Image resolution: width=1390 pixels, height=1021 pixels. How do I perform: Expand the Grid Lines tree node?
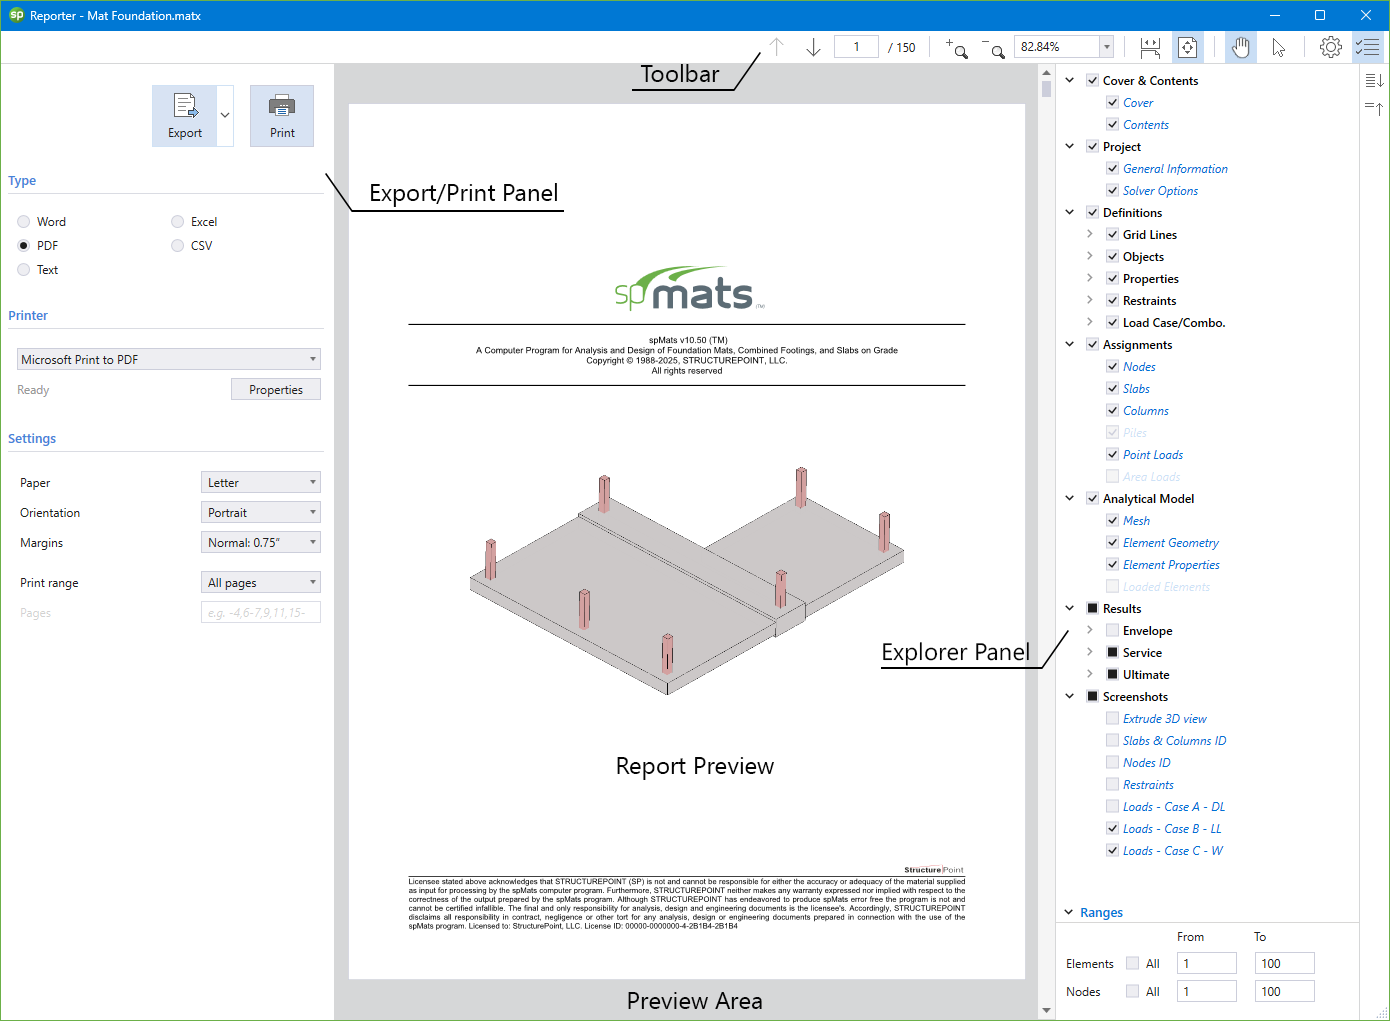click(x=1090, y=234)
